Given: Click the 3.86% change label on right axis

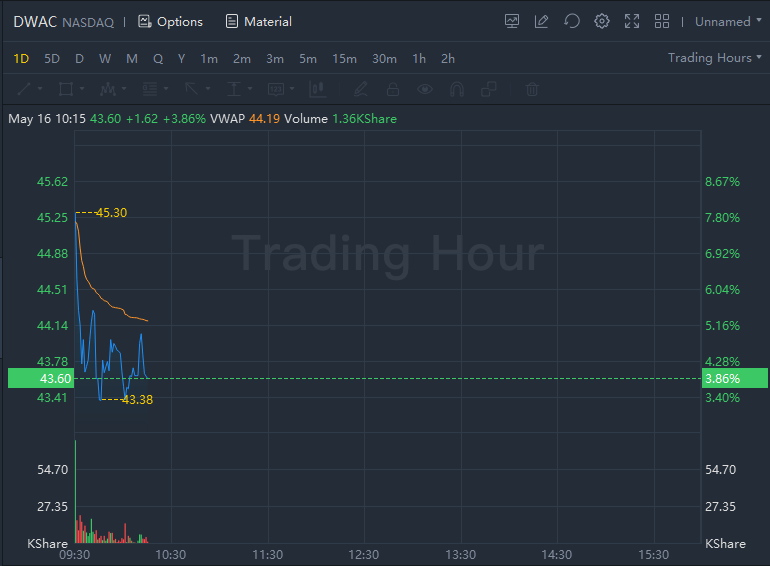Looking at the screenshot, I should [734, 378].
